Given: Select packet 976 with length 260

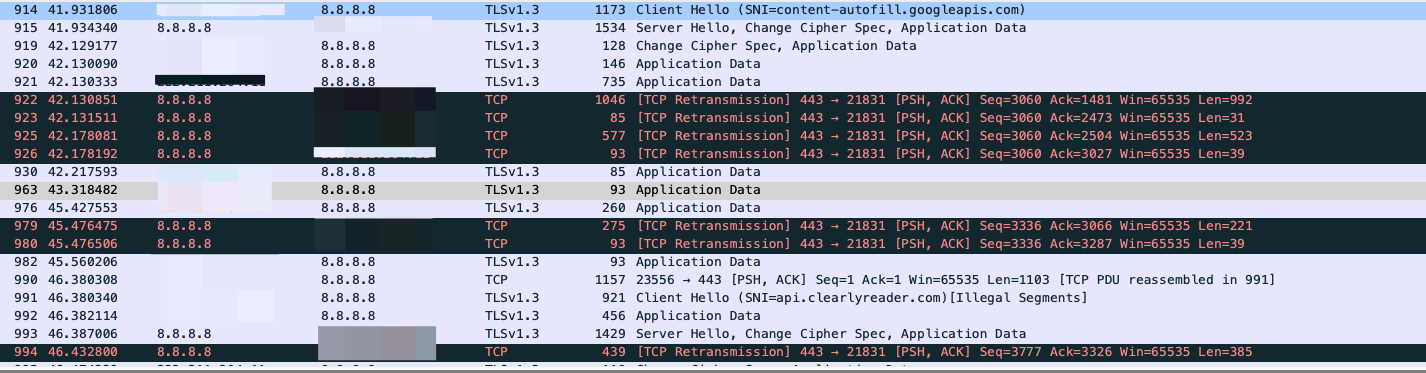Looking at the screenshot, I should tap(713, 208).
